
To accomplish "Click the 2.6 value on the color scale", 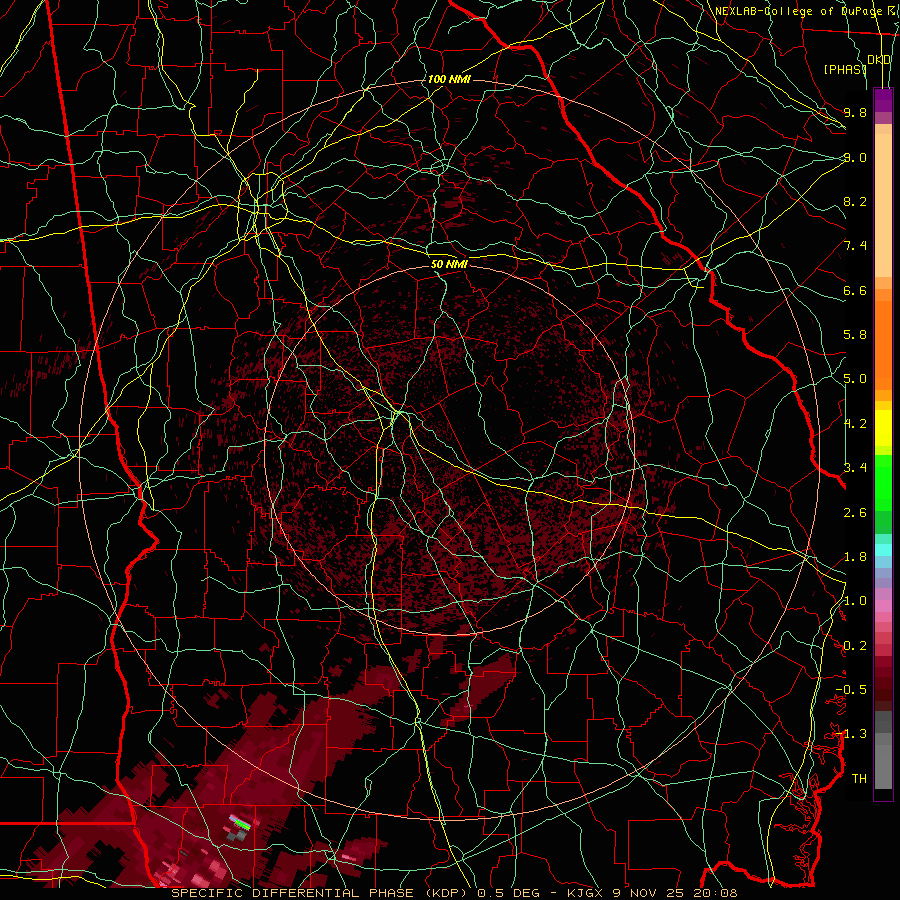I will pos(855,513).
